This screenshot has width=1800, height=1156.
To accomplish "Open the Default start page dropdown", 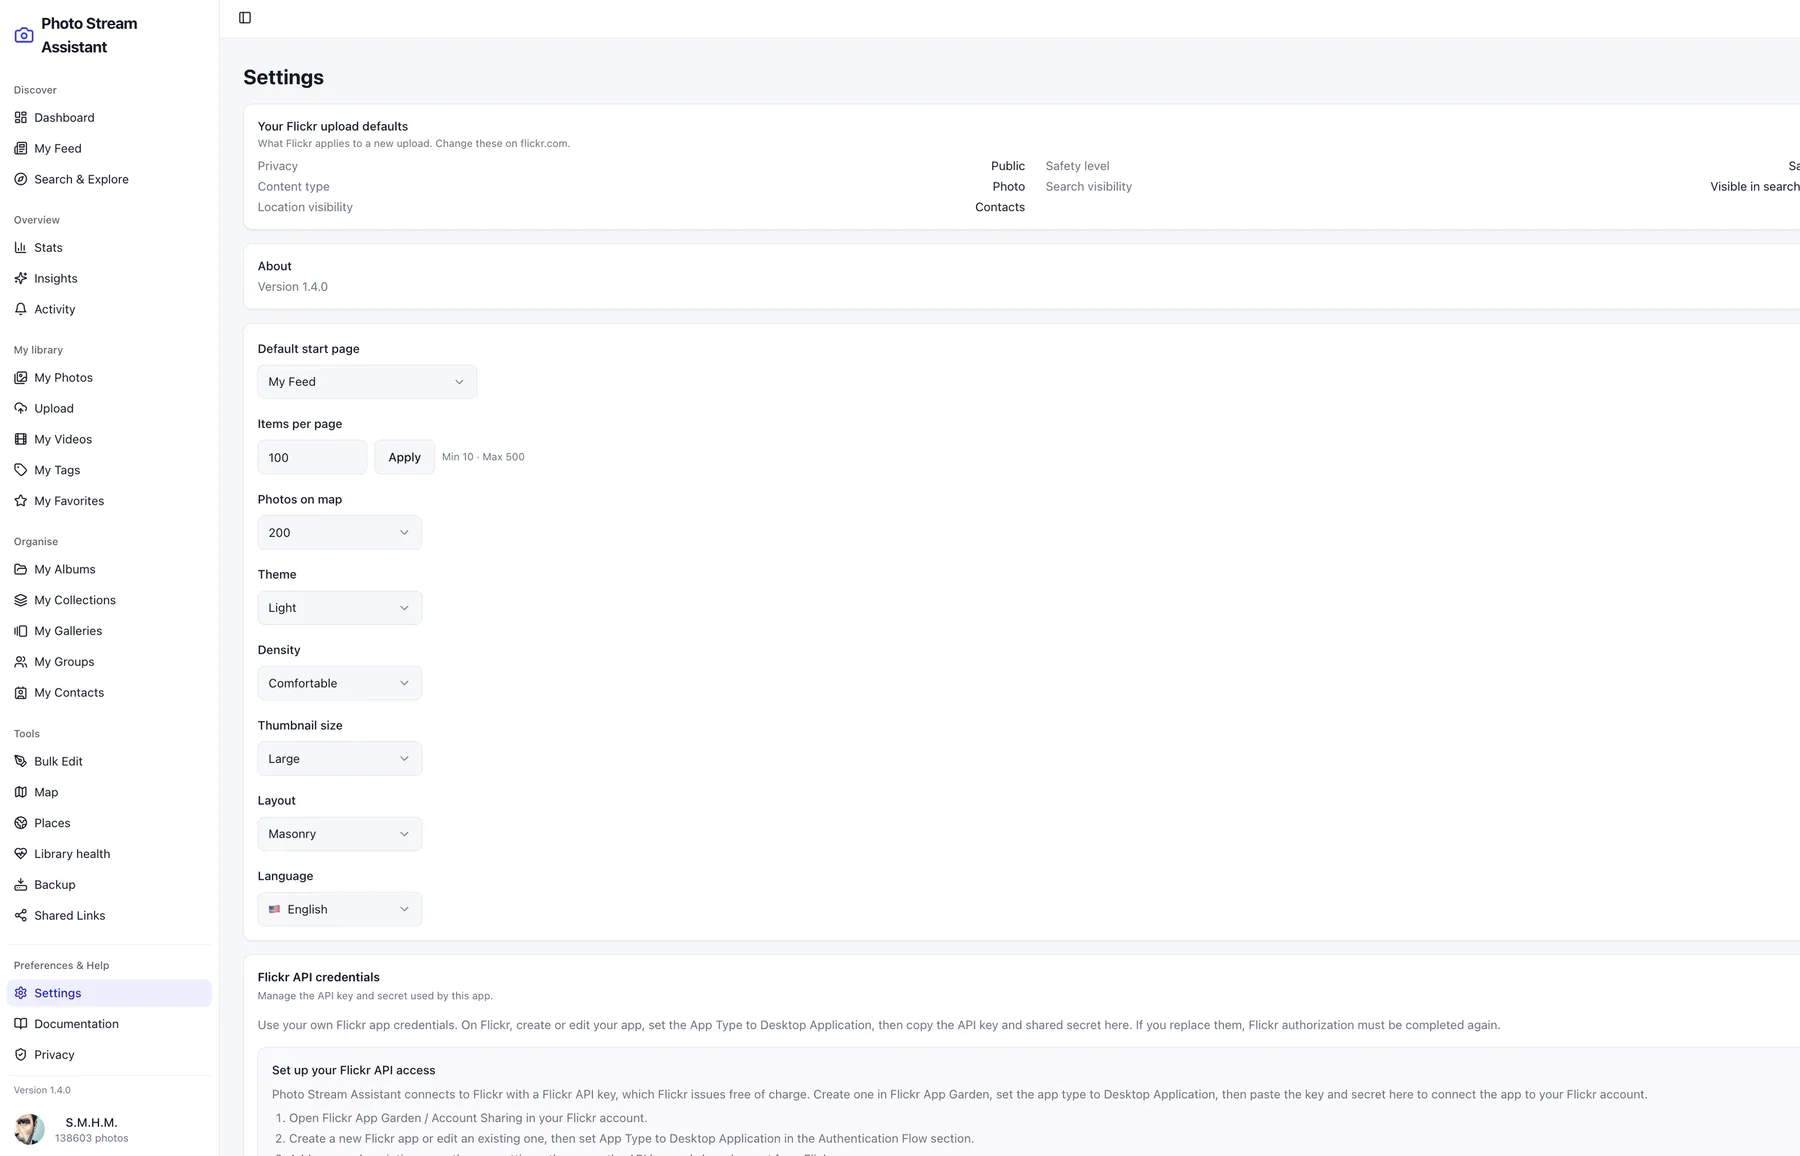I will (367, 382).
